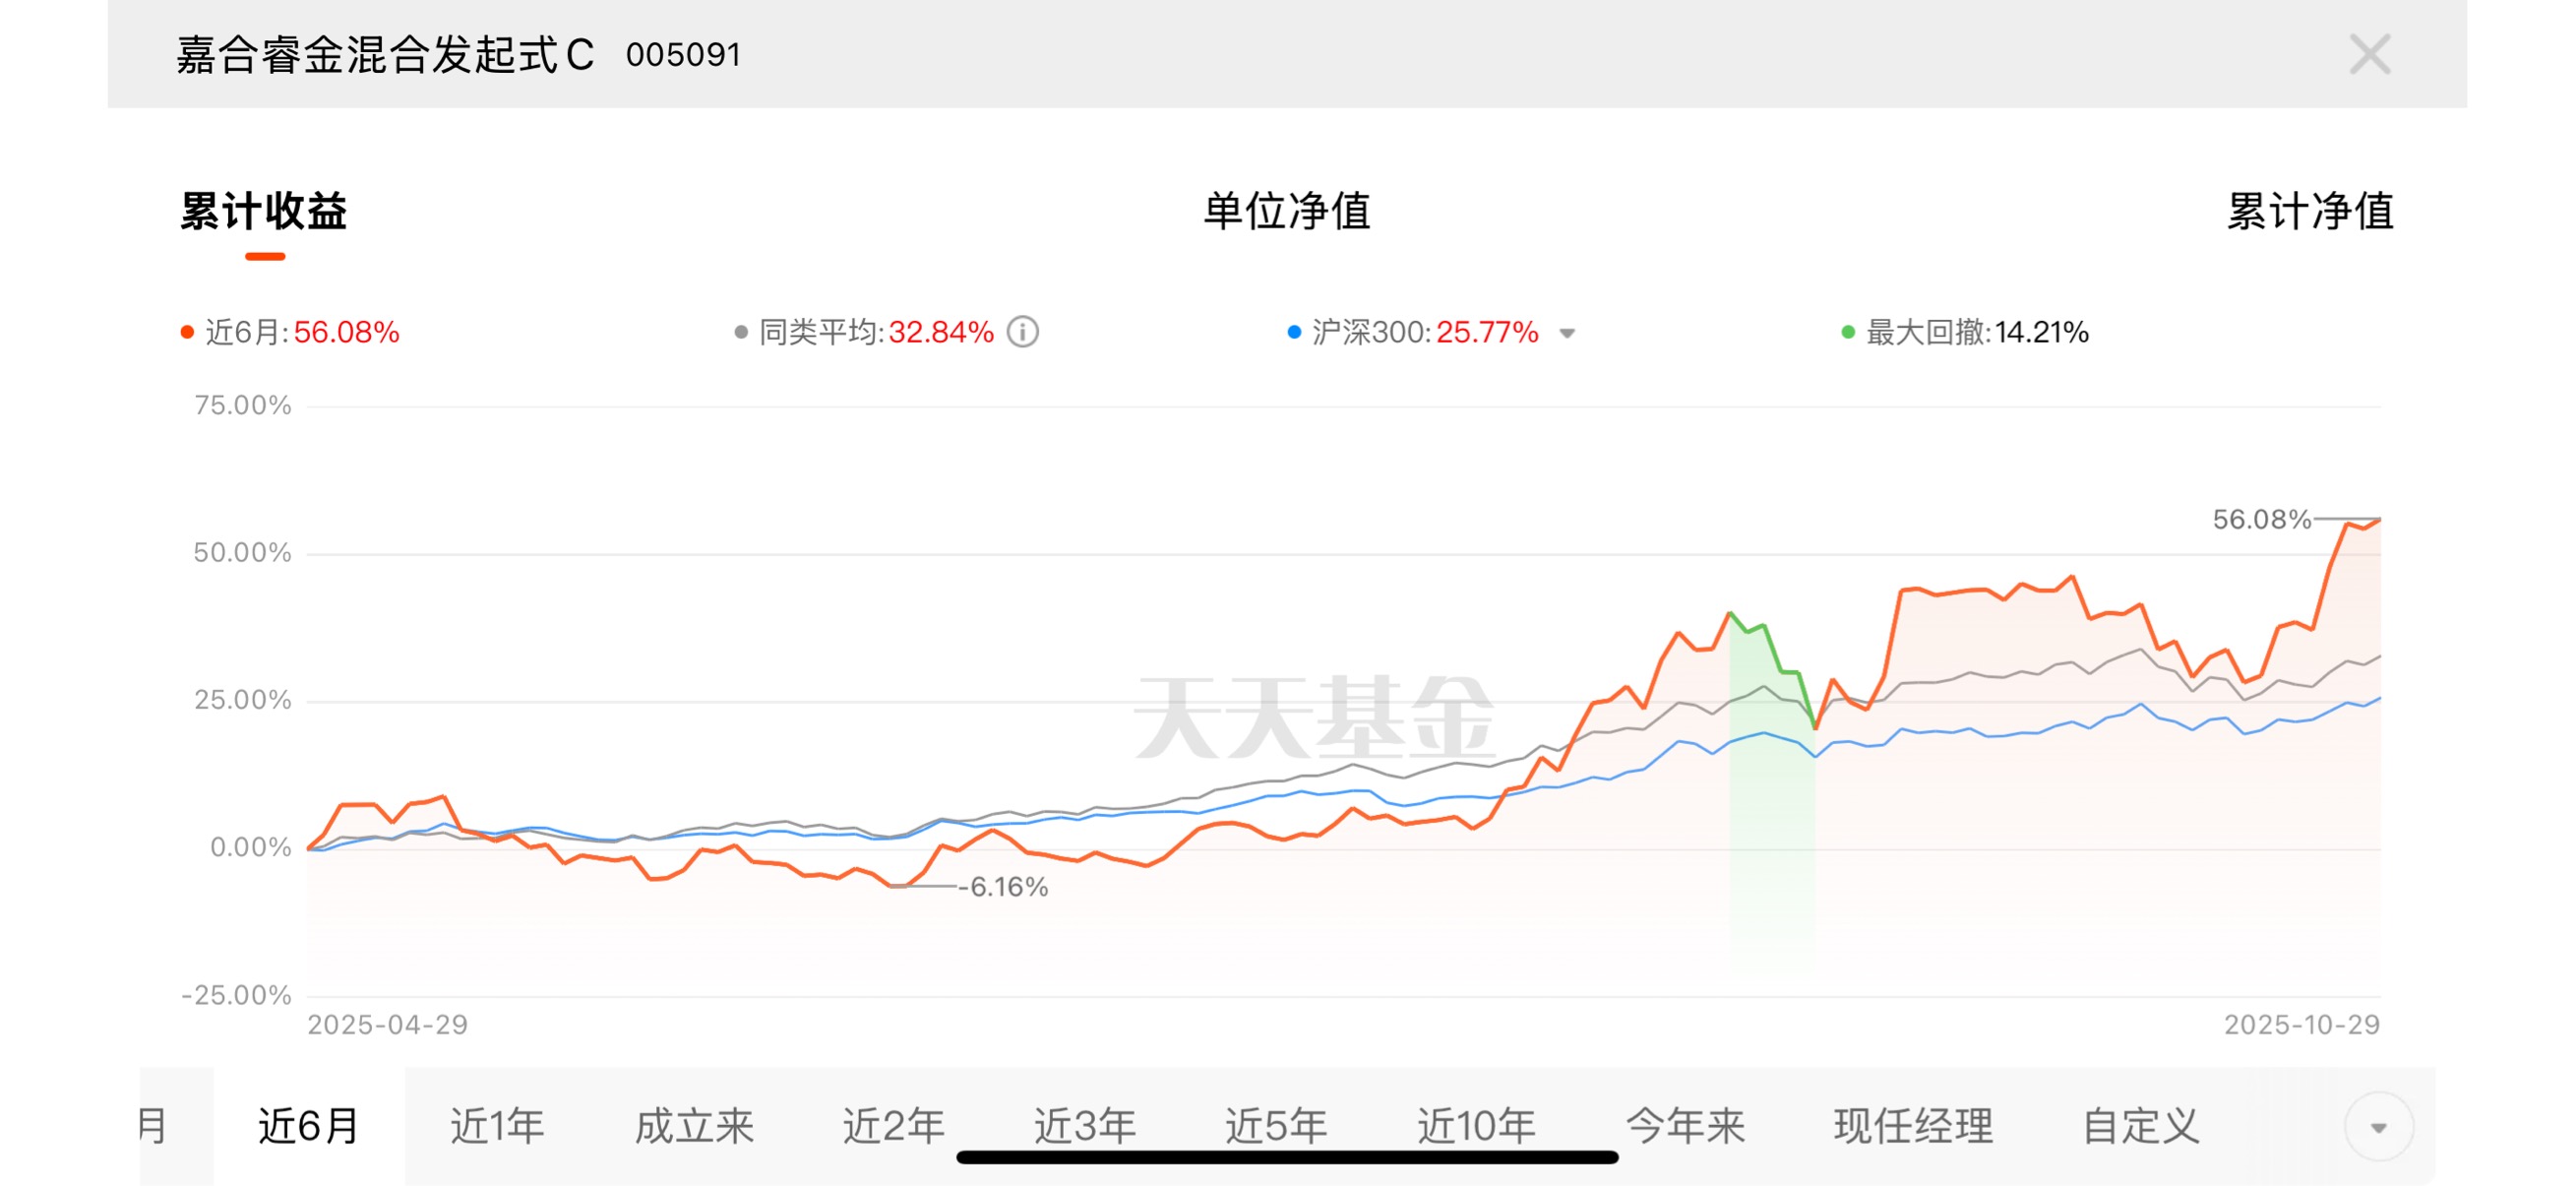This screenshot has height=1186, width=2576.
Task: Open the 自定义 custom range option
Action: 2141,1126
